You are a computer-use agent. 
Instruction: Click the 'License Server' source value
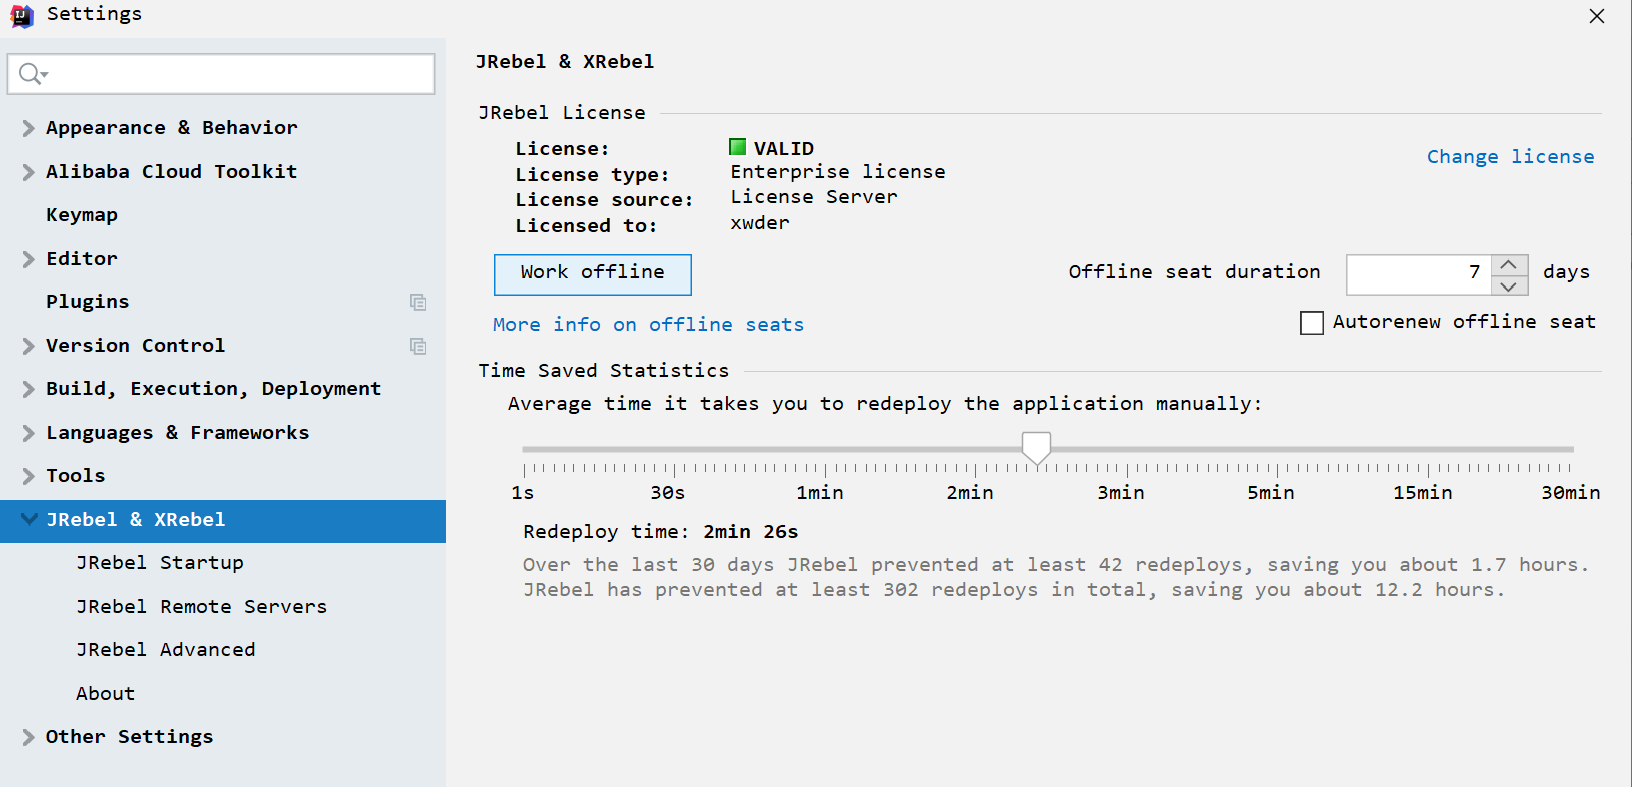[x=814, y=197]
